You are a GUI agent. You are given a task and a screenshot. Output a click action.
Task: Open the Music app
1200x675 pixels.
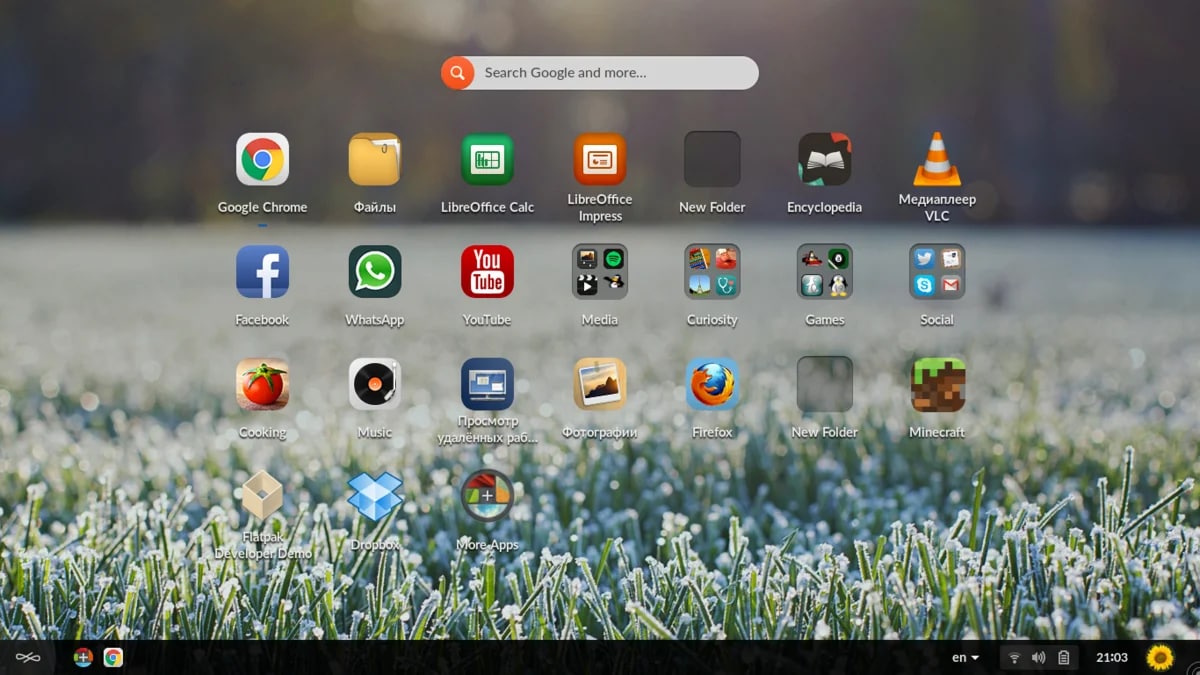click(x=375, y=385)
